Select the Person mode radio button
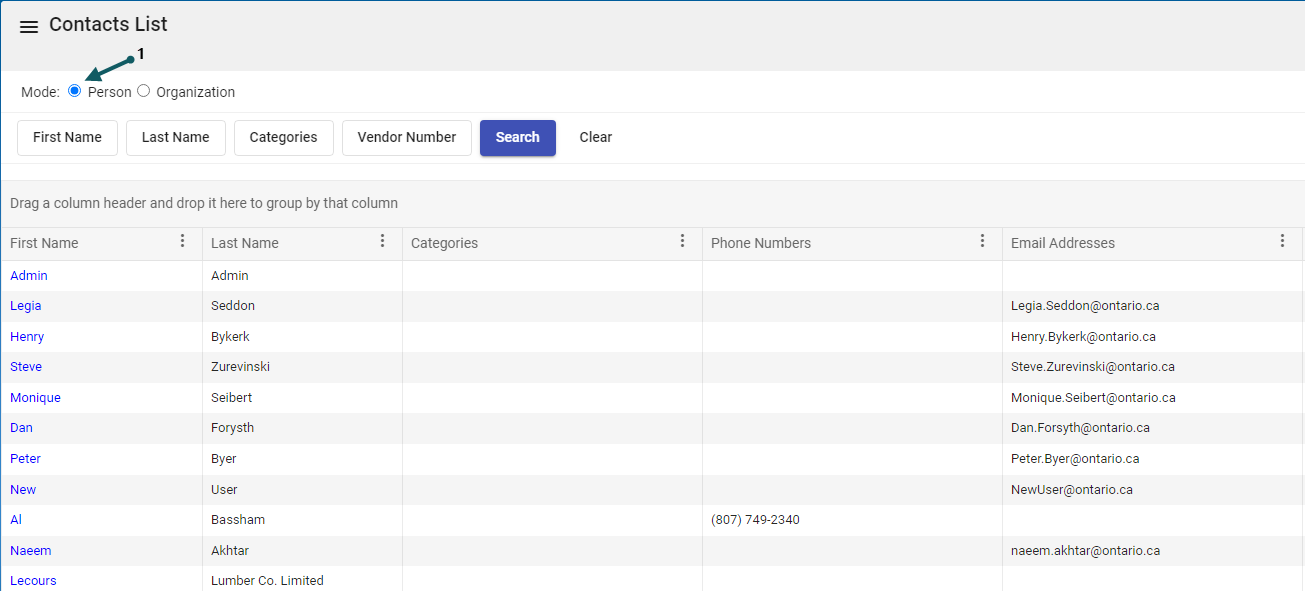 click(x=75, y=91)
